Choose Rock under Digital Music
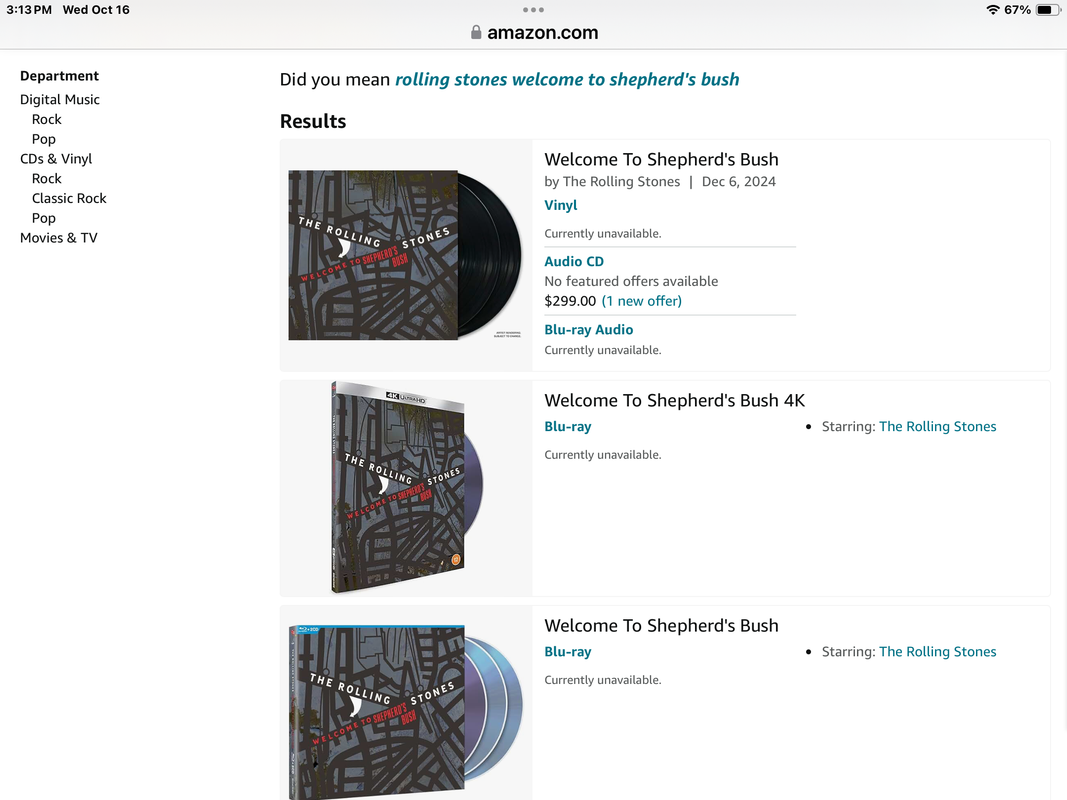 click(x=46, y=119)
